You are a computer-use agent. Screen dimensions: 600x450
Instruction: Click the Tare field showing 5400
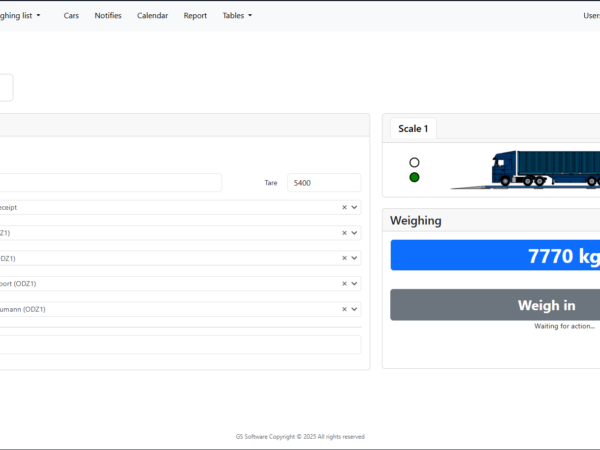(324, 183)
